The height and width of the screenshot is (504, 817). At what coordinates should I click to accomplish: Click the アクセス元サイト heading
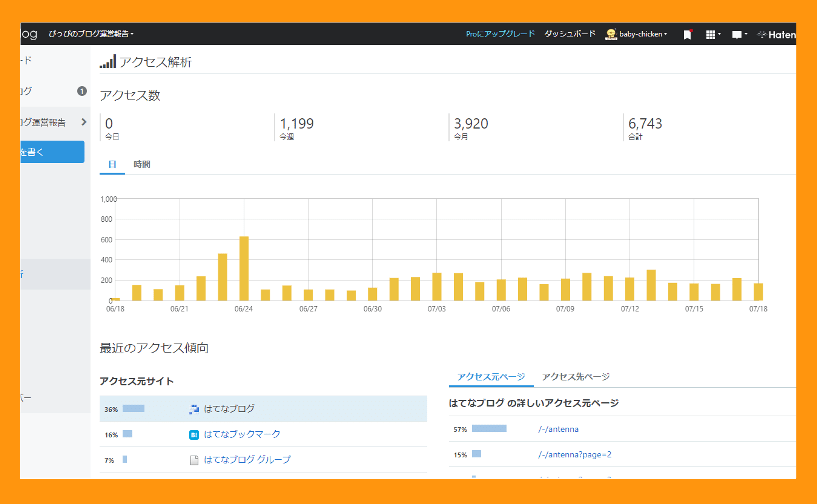click(x=137, y=381)
